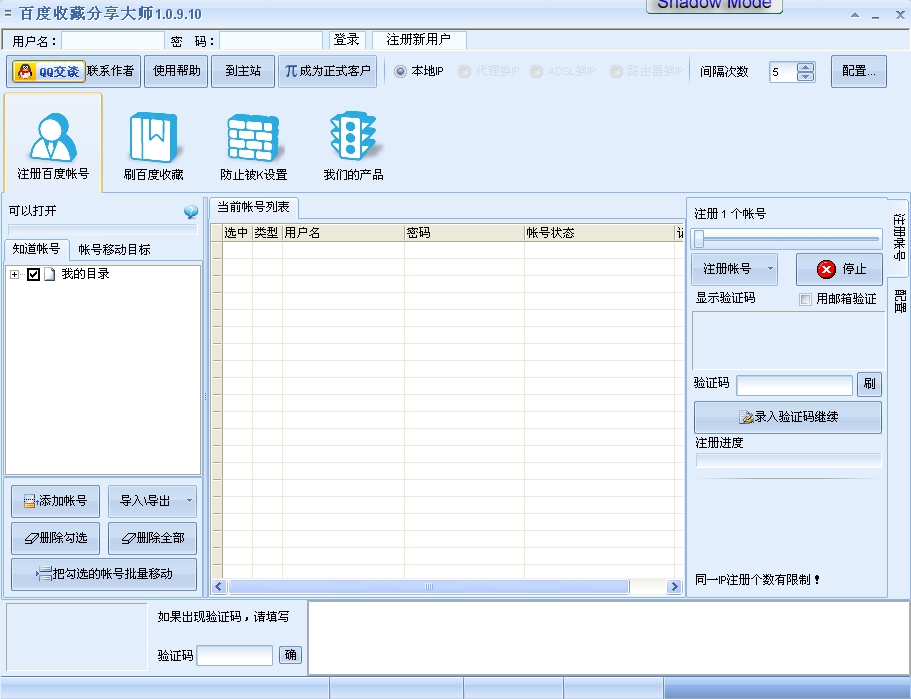The height and width of the screenshot is (699, 911).
Task: Click the file icon beside 我的目录
Action: (x=49, y=274)
